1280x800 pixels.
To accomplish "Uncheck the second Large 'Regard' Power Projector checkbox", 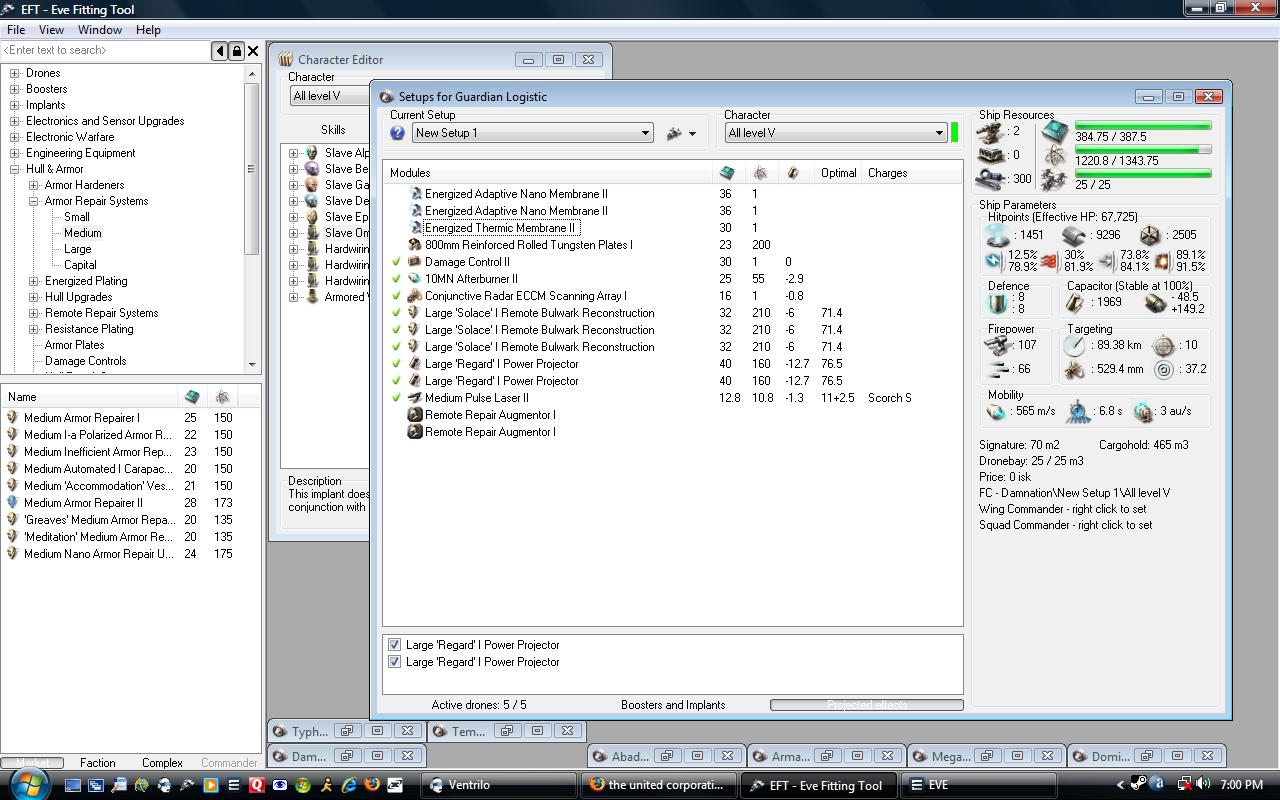I will [394, 662].
